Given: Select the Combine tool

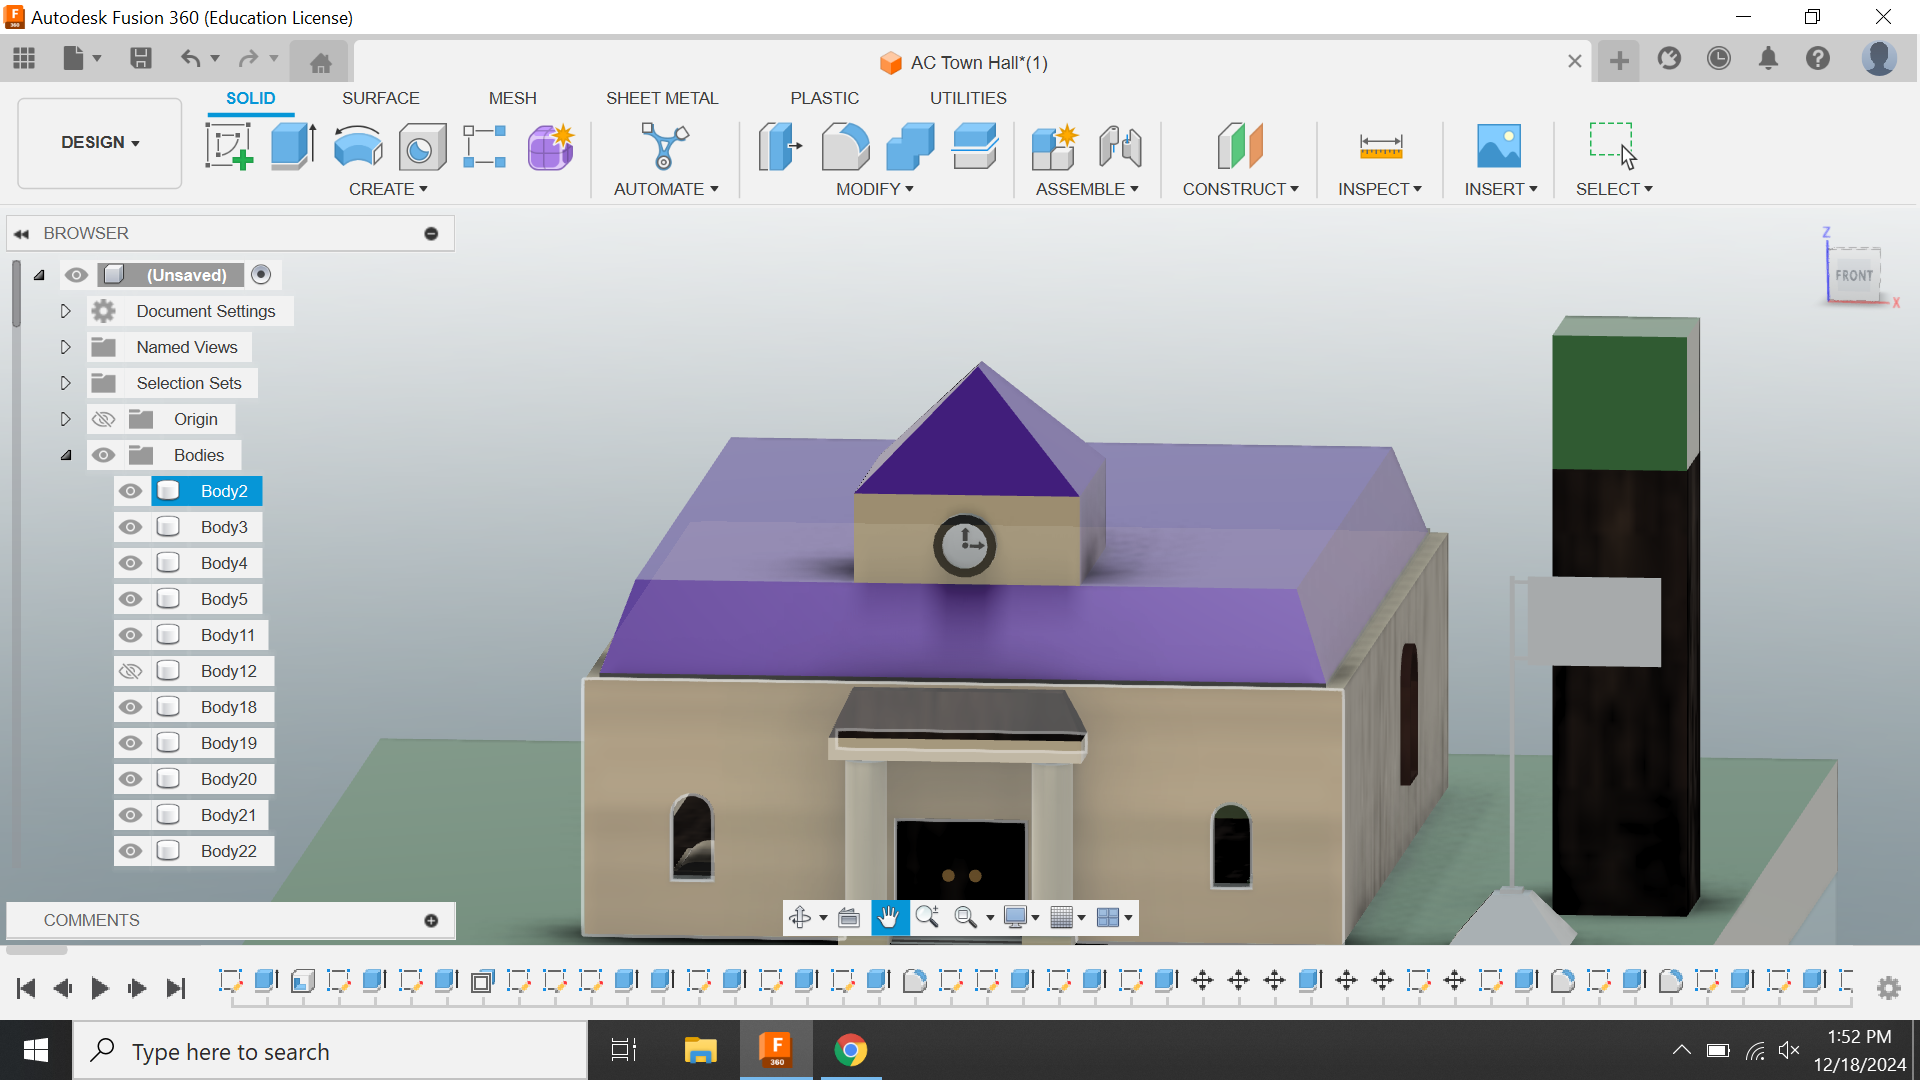Looking at the screenshot, I should pyautogui.click(x=910, y=146).
